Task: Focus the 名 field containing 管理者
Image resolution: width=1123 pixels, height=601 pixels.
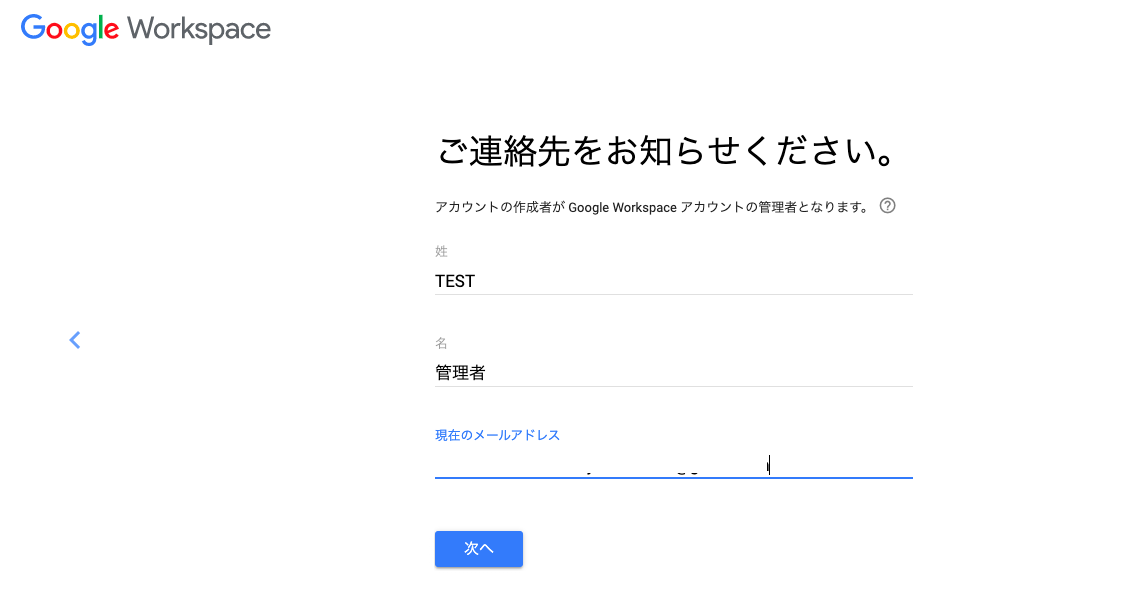Action: tap(673, 373)
